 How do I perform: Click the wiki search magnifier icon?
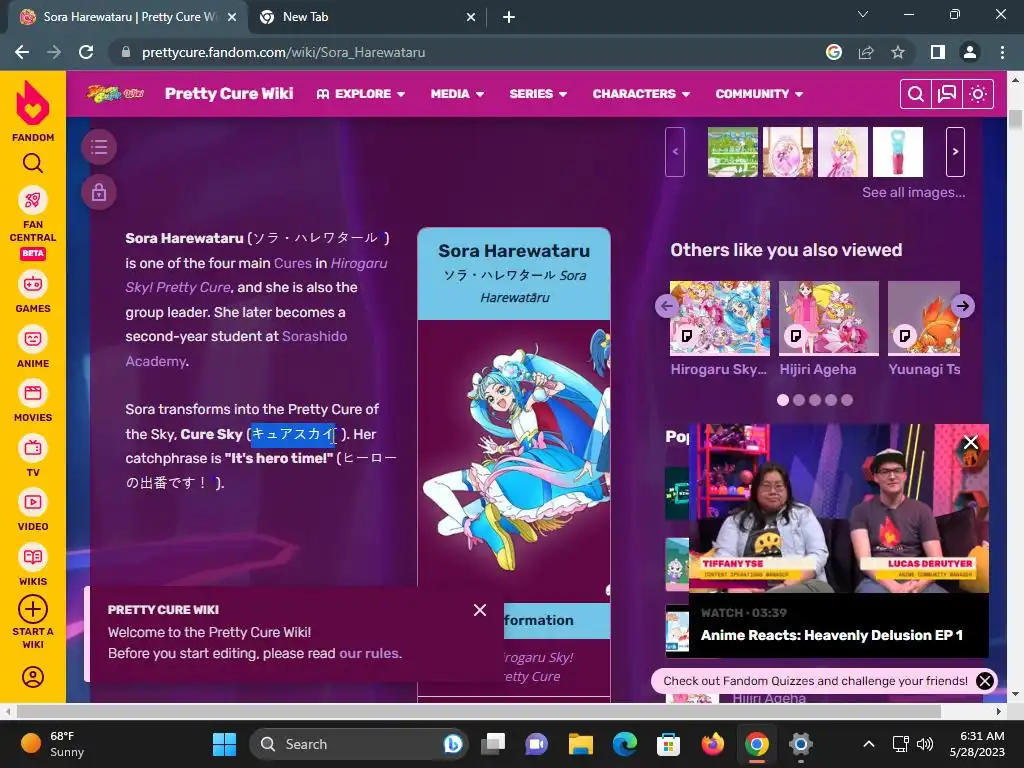(916, 94)
